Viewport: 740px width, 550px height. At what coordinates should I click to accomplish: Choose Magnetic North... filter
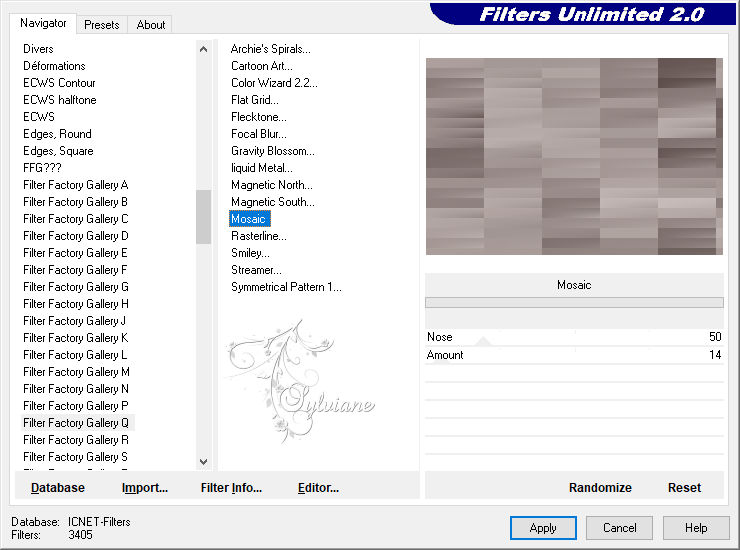[272, 185]
